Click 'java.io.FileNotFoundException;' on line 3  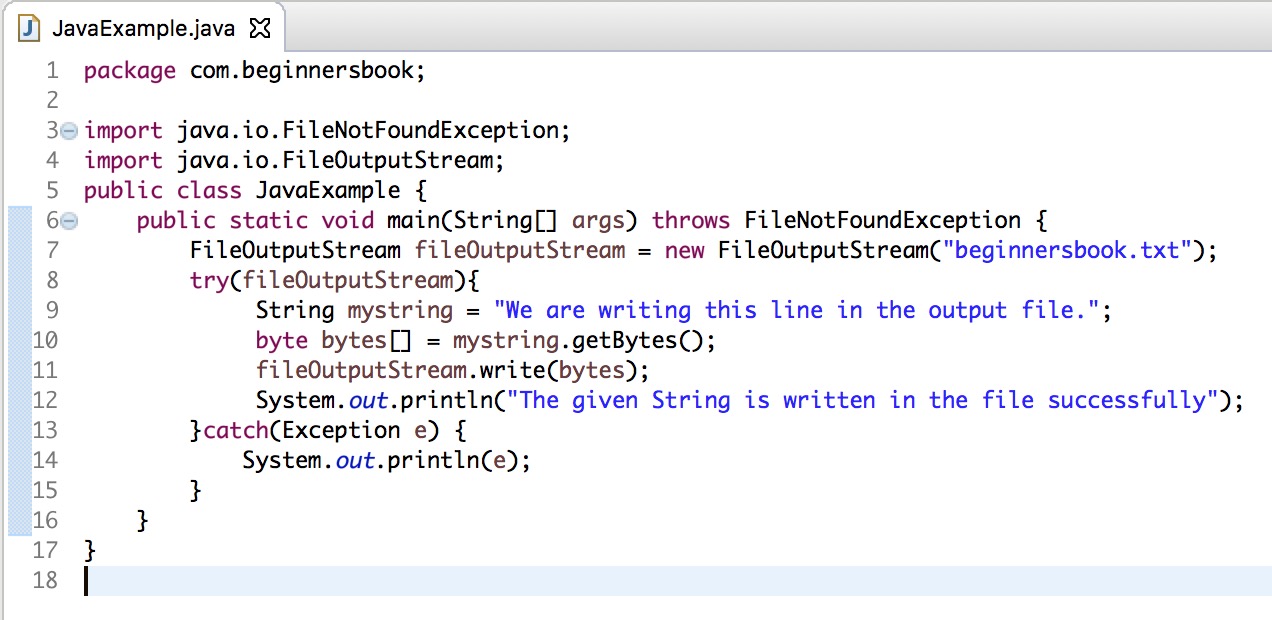coord(373,131)
